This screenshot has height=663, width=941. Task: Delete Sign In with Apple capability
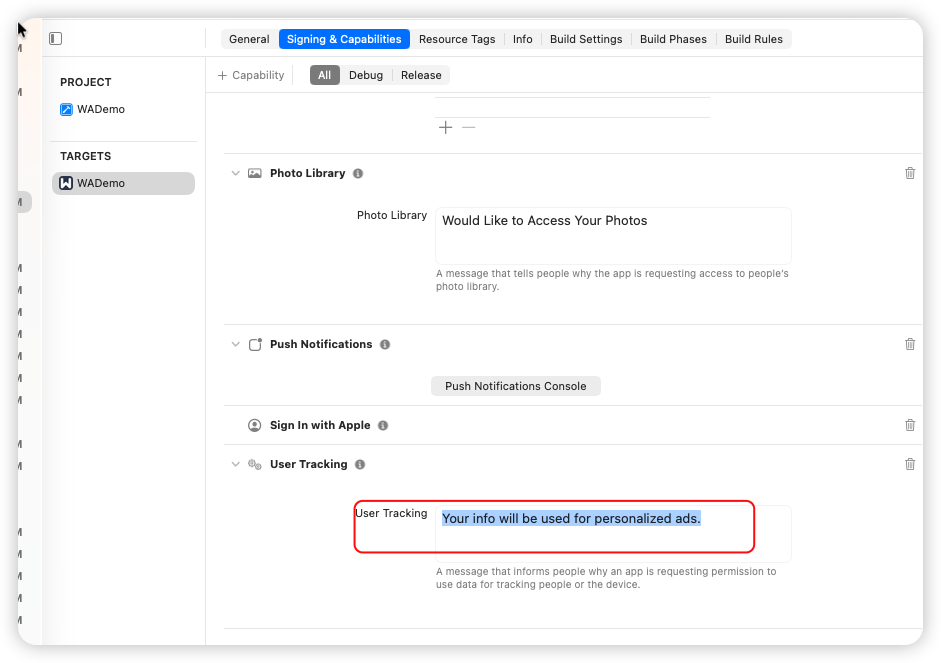910,425
